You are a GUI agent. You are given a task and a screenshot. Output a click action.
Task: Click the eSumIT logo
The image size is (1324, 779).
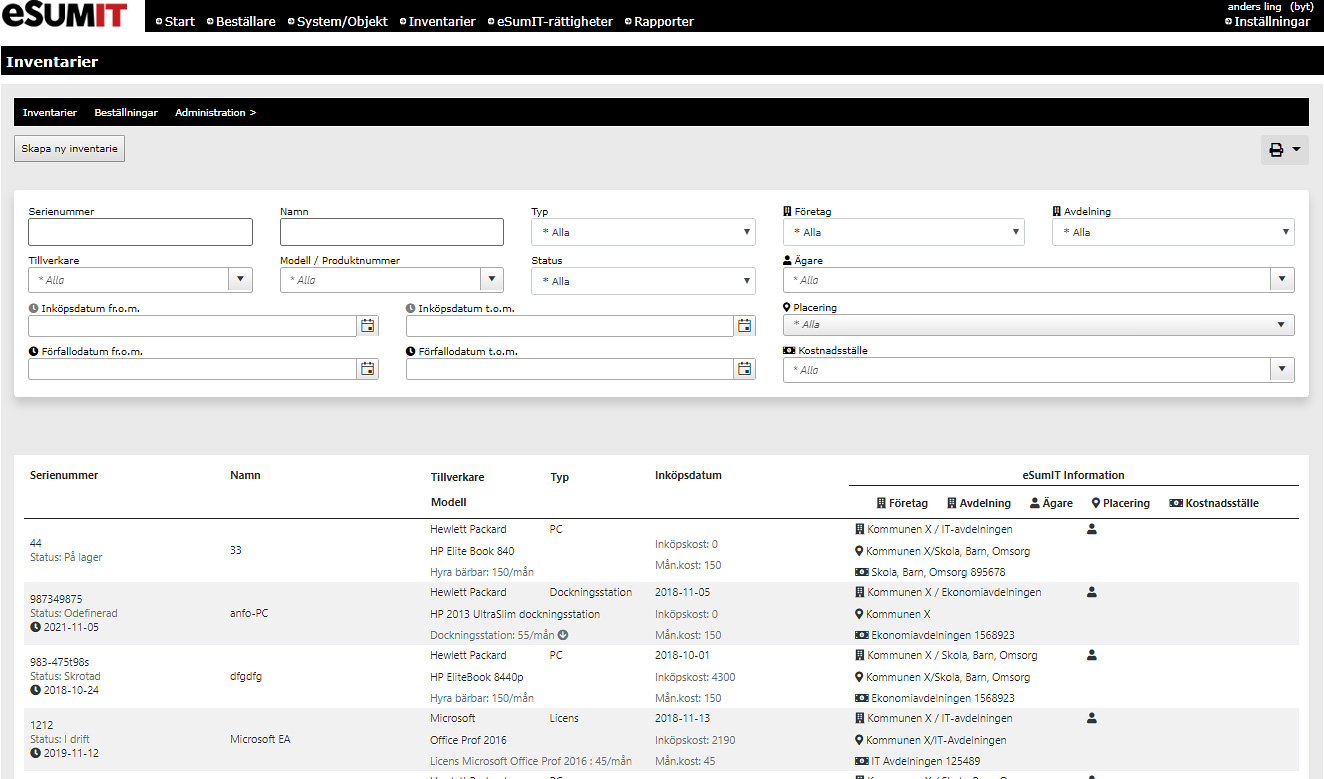[x=64, y=15]
